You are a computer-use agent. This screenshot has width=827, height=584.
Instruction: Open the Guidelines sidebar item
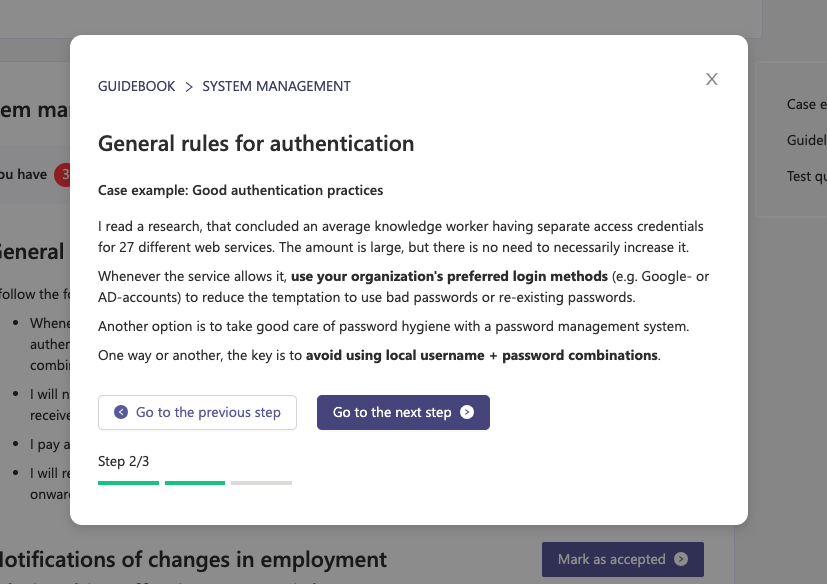click(x=806, y=140)
